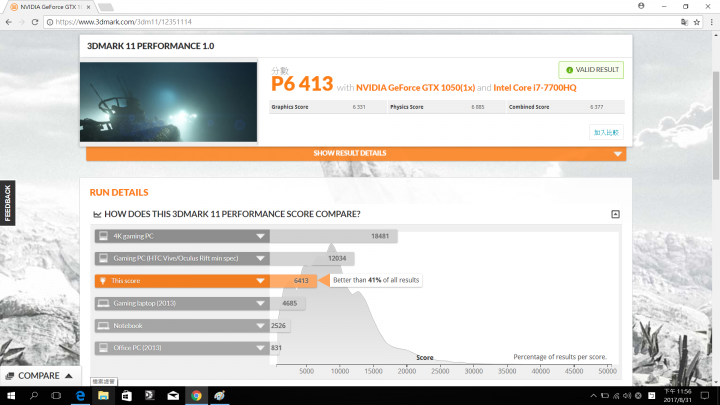The height and width of the screenshot is (405, 720).
Task: Click the This score trophy icon
Action: [103, 281]
